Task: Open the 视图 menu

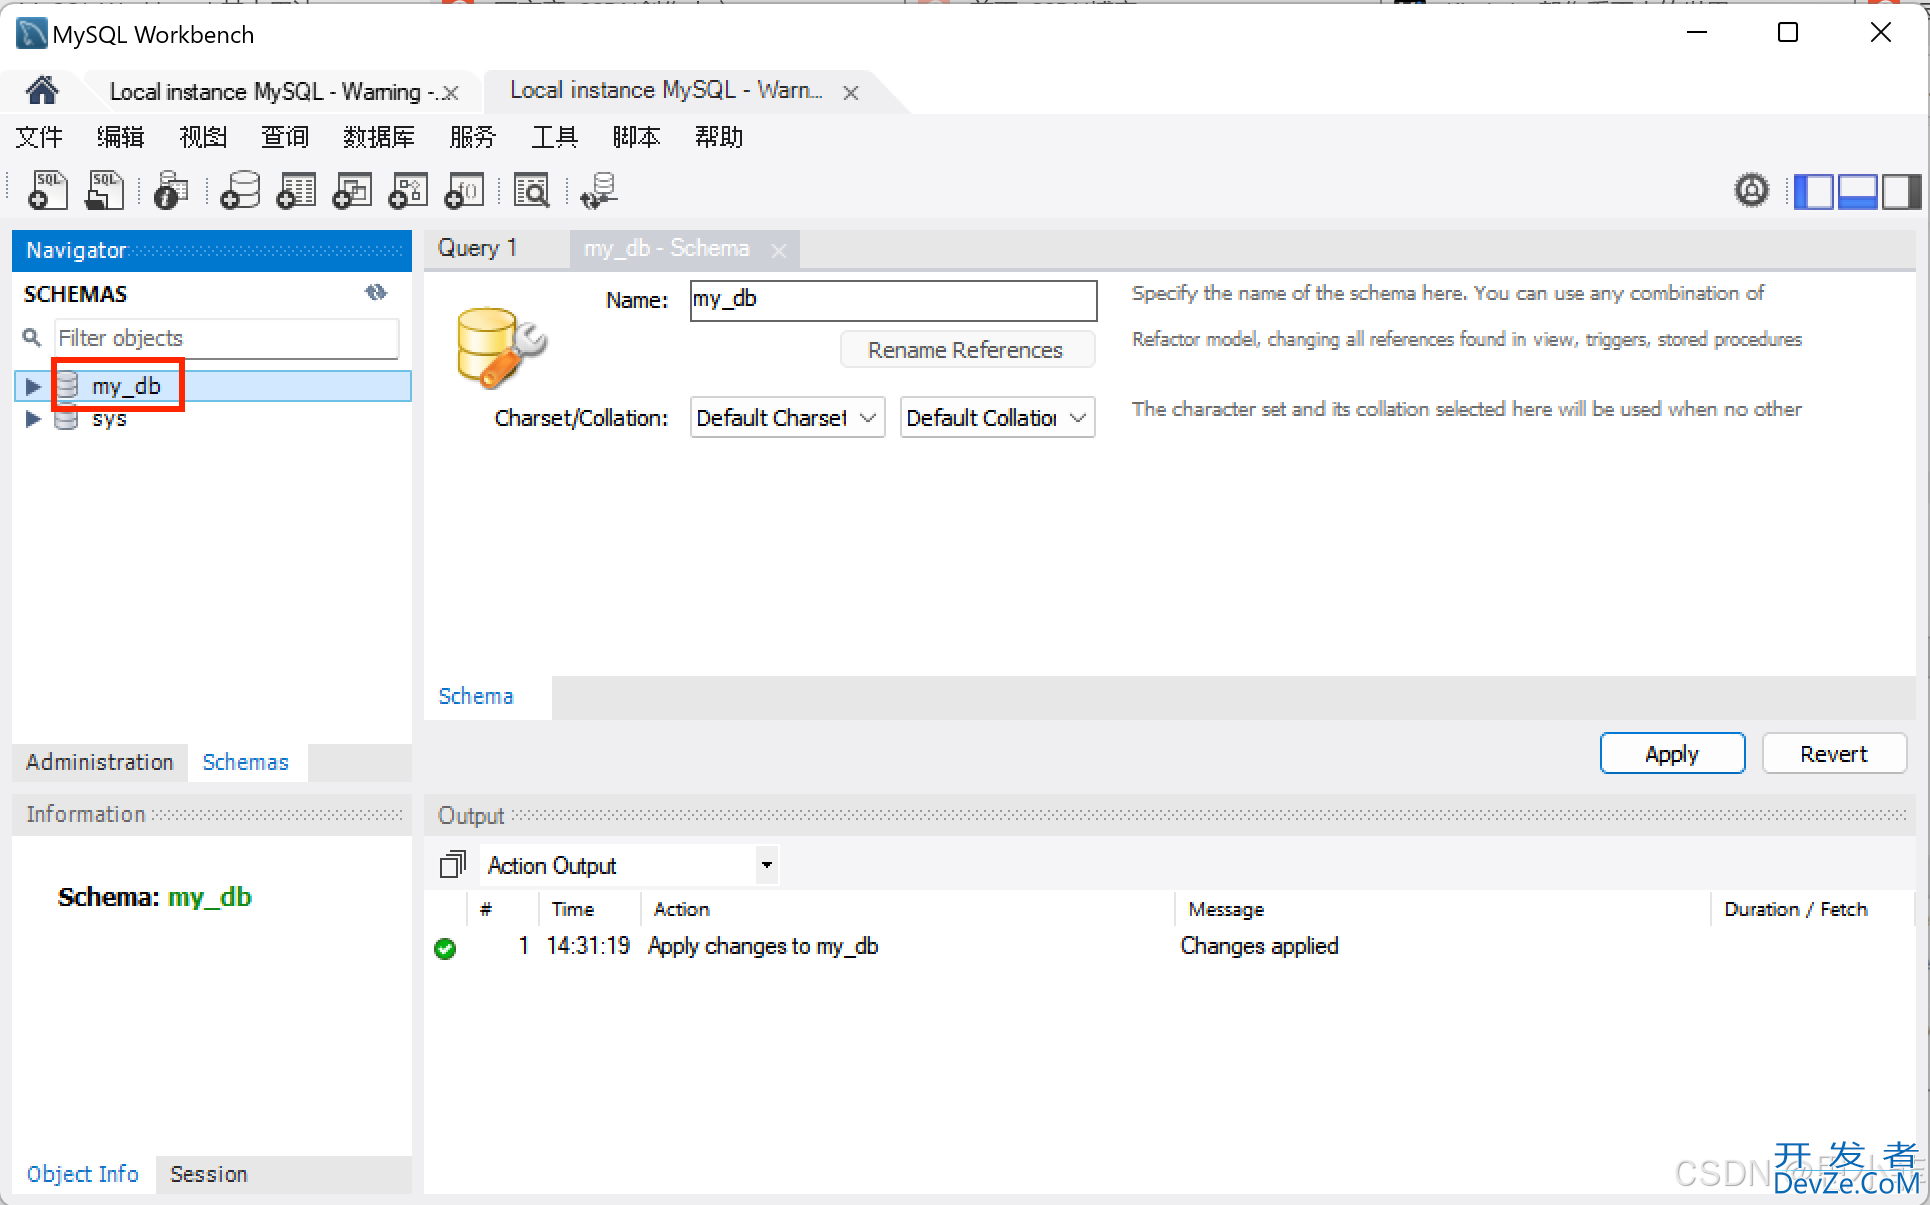Action: [203, 137]
